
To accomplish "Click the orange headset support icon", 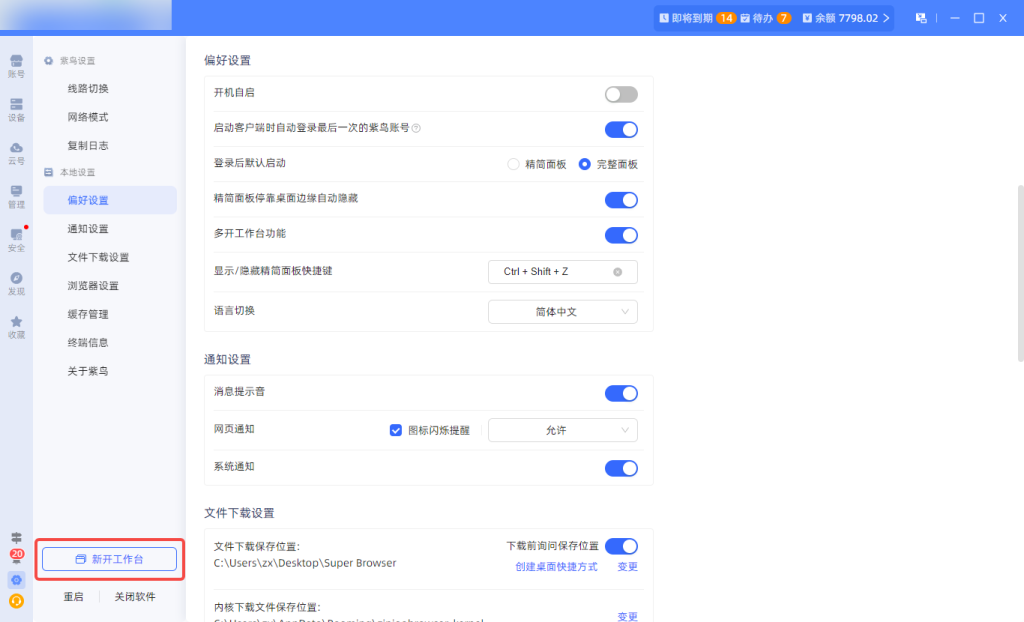I will click(x=16, y=601).
